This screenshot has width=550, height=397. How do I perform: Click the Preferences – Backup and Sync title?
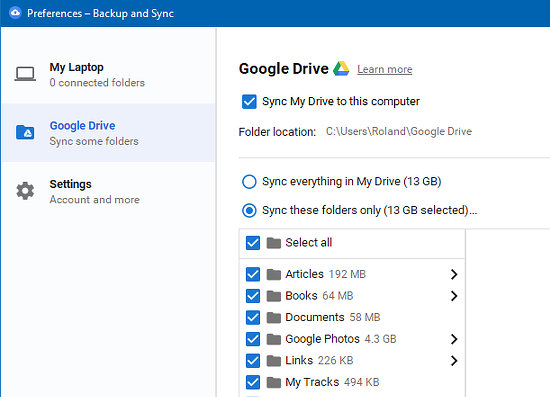pyautogui.click(x=100, y=13)
